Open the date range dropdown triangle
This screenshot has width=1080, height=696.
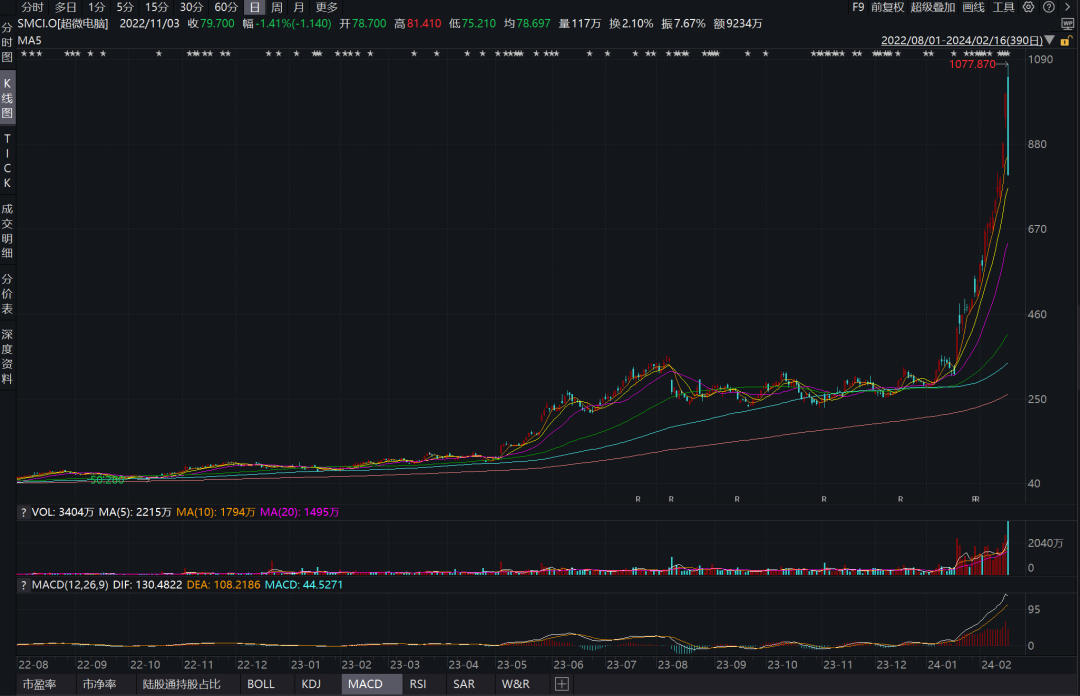click(1050, 41)
